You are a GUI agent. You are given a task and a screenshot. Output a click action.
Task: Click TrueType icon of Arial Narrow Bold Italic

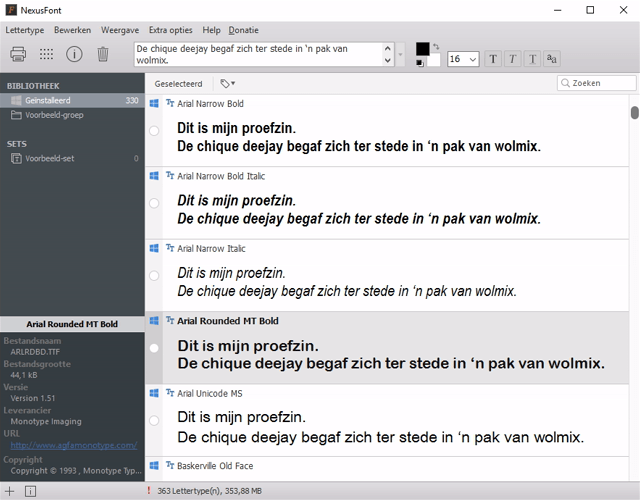(170, 176)
